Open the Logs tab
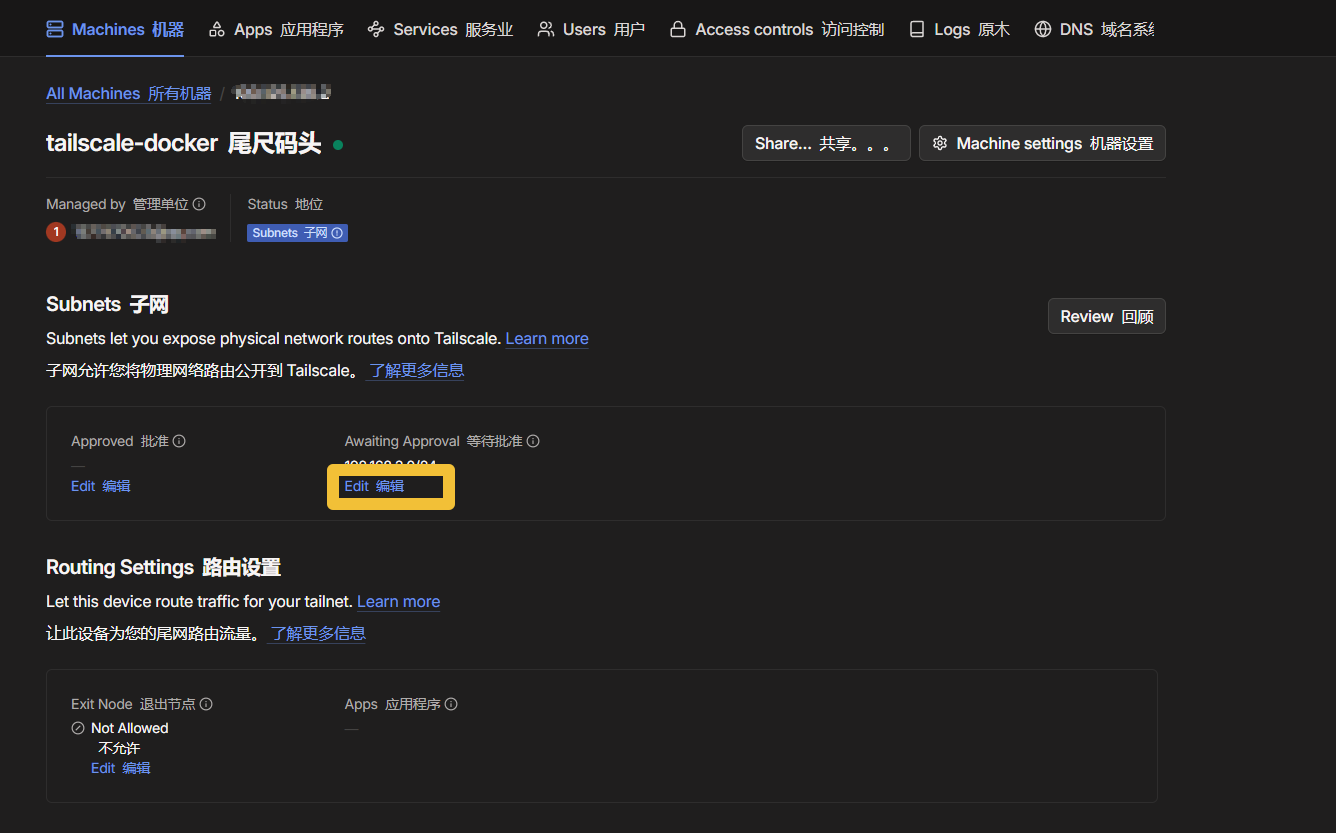The image size is (1336, 833). [x=959, y=30]
